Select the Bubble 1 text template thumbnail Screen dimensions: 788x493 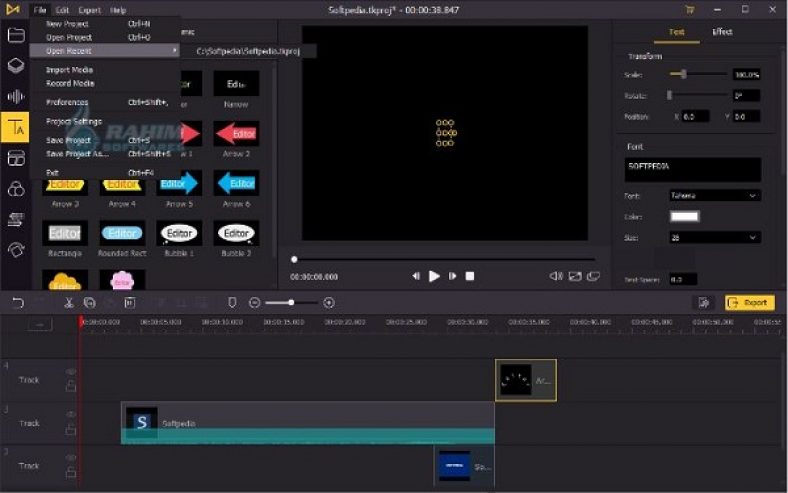coord(179,233)
